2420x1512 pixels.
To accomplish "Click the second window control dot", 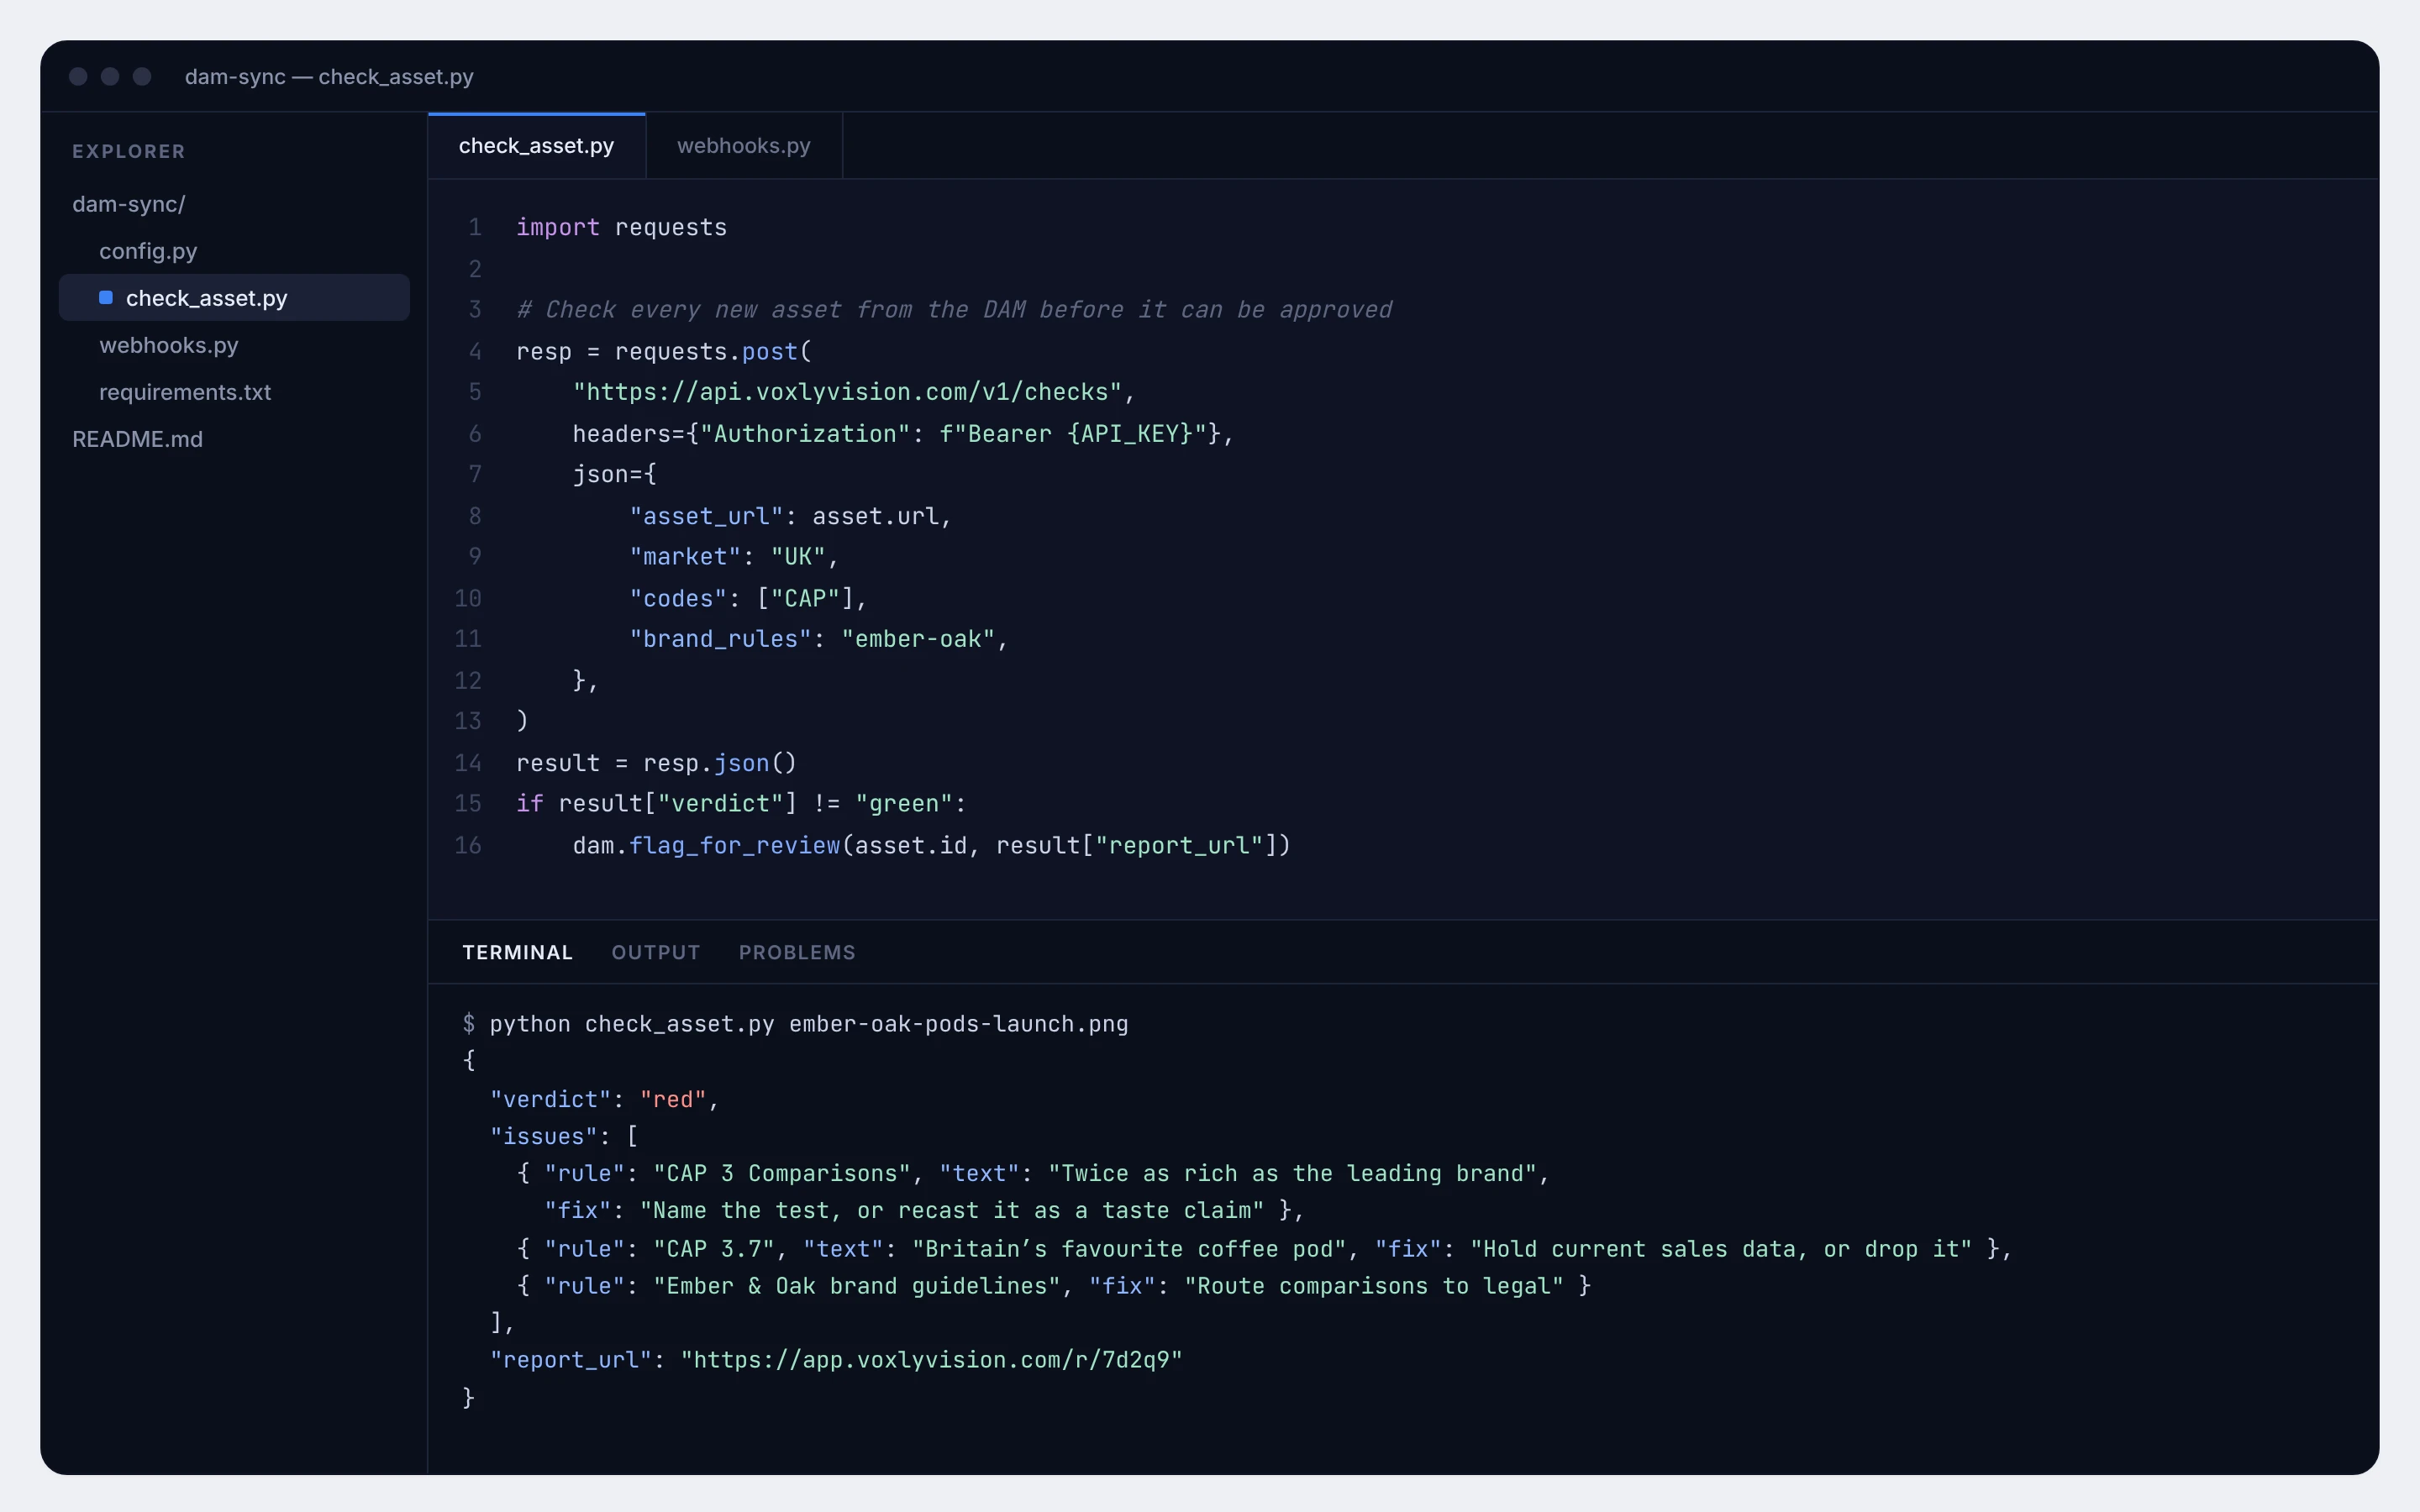I will [x=110, y=77].
